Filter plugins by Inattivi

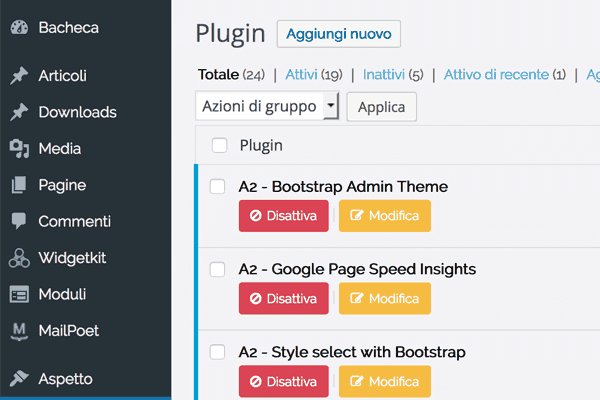pyautogui.click(x=383, y=74)
